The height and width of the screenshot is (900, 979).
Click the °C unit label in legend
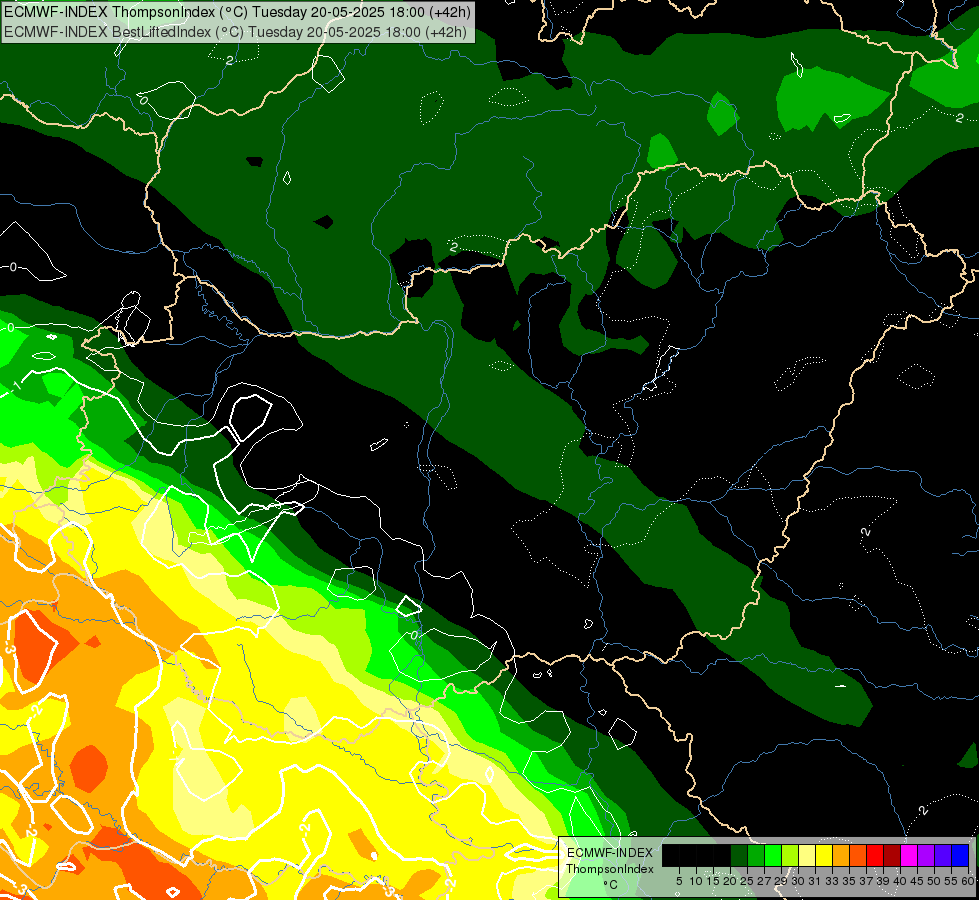[610, 884]
